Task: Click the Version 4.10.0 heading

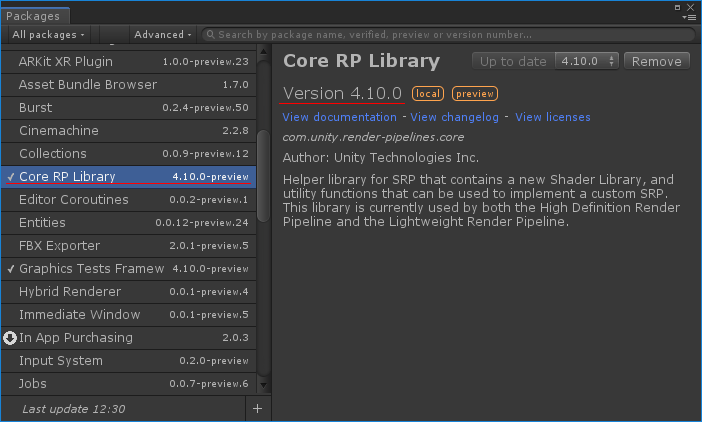Action: pos(342,94)
